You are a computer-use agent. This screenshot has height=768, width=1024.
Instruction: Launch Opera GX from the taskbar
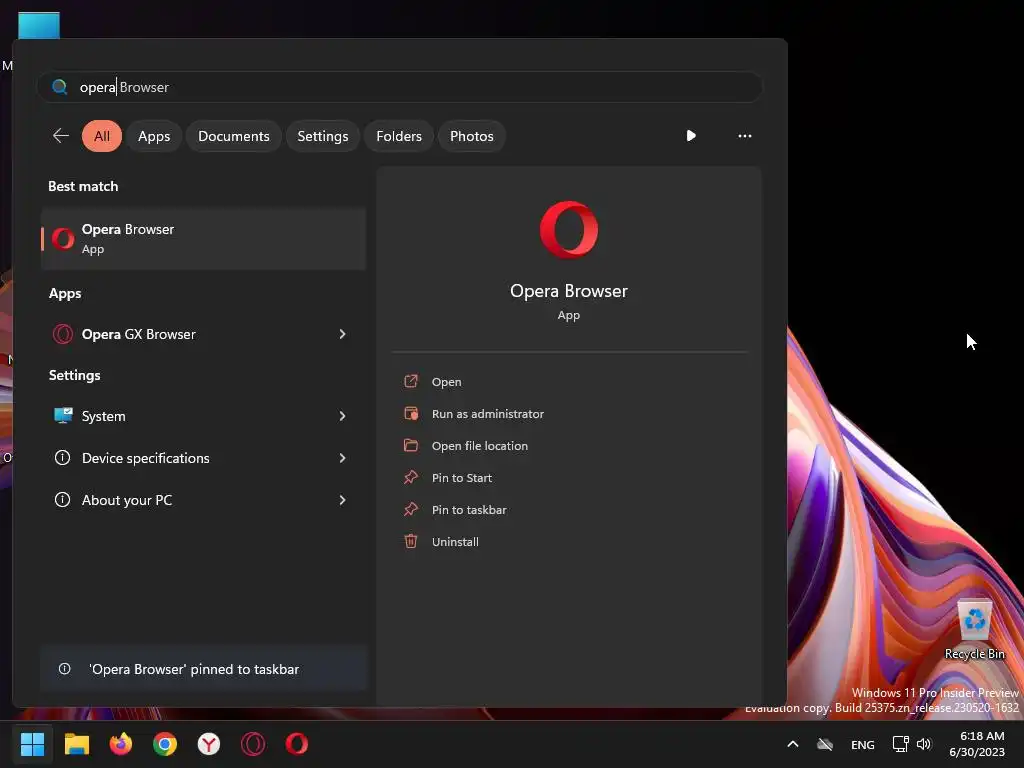point(253,744)
